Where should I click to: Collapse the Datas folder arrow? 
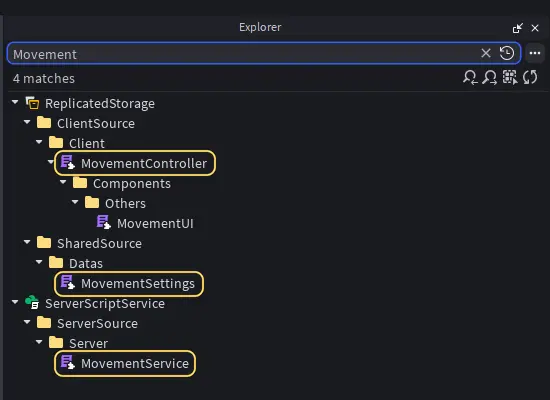[39, 262]
